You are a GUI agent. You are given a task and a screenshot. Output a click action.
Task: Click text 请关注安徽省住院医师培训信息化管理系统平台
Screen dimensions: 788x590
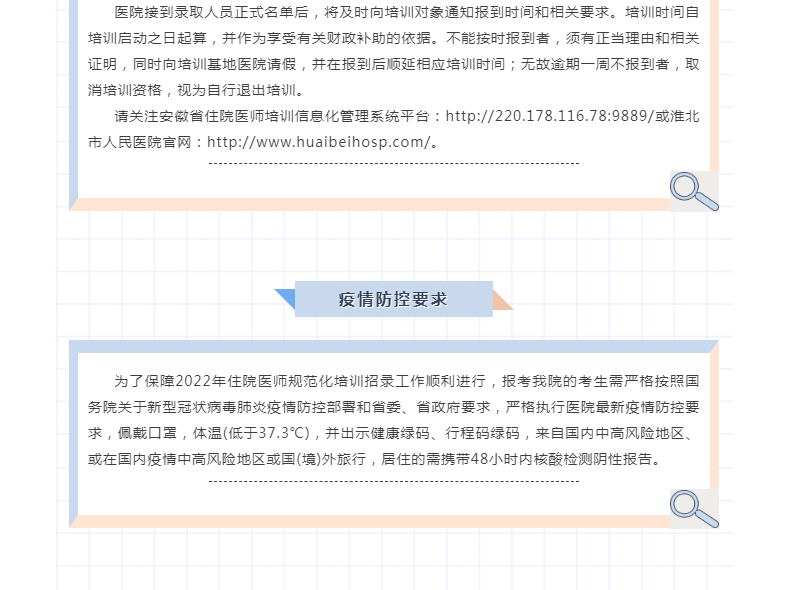point(271,116)
